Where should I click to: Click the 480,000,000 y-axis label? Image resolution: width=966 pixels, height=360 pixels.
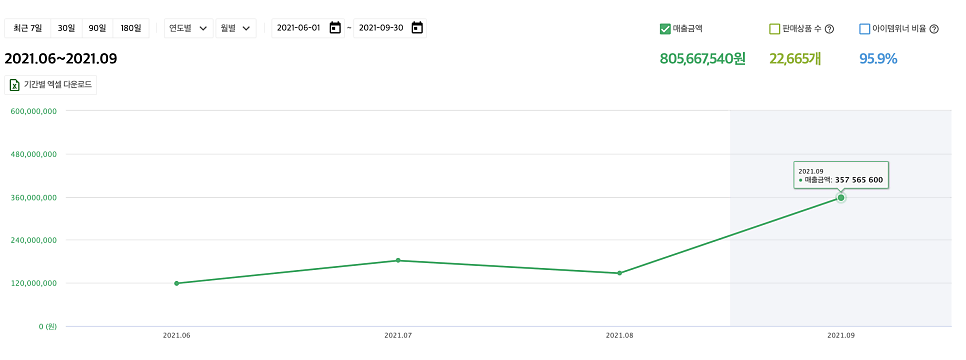34,155
